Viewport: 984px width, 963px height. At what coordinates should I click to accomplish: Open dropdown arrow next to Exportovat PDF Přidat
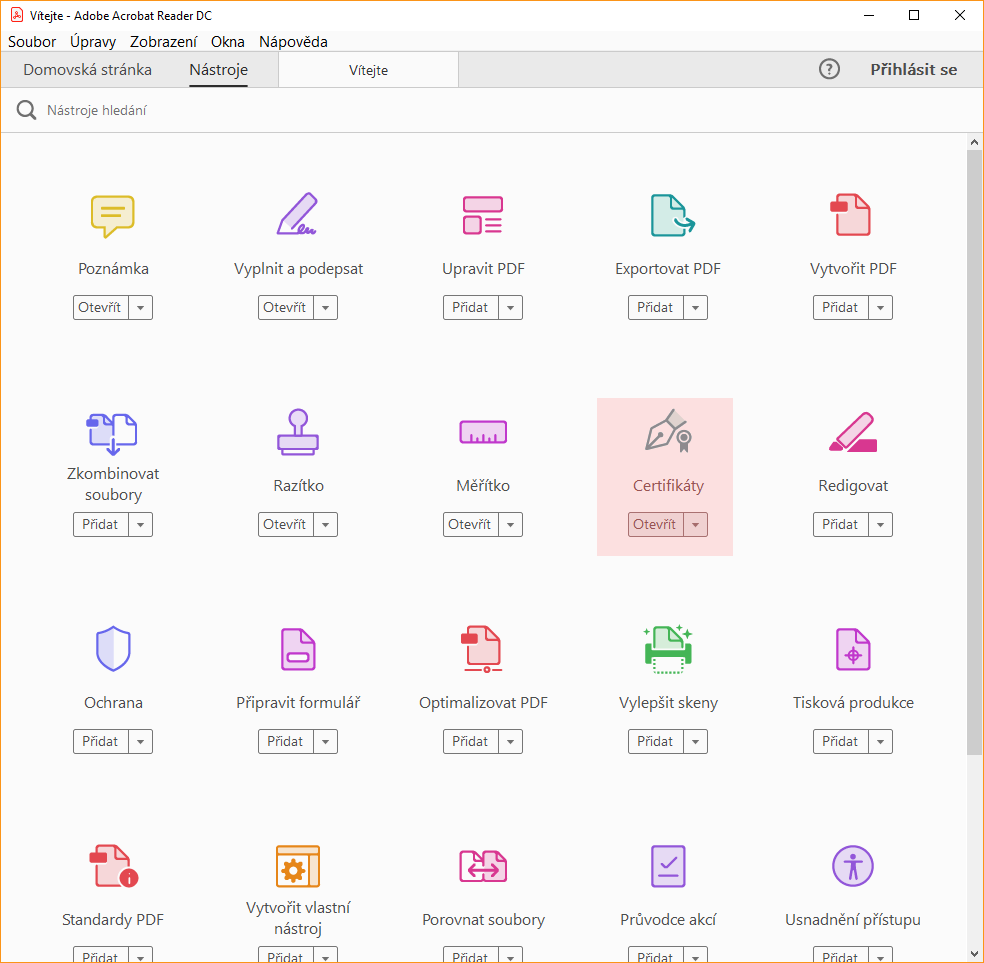click(695, 307)
